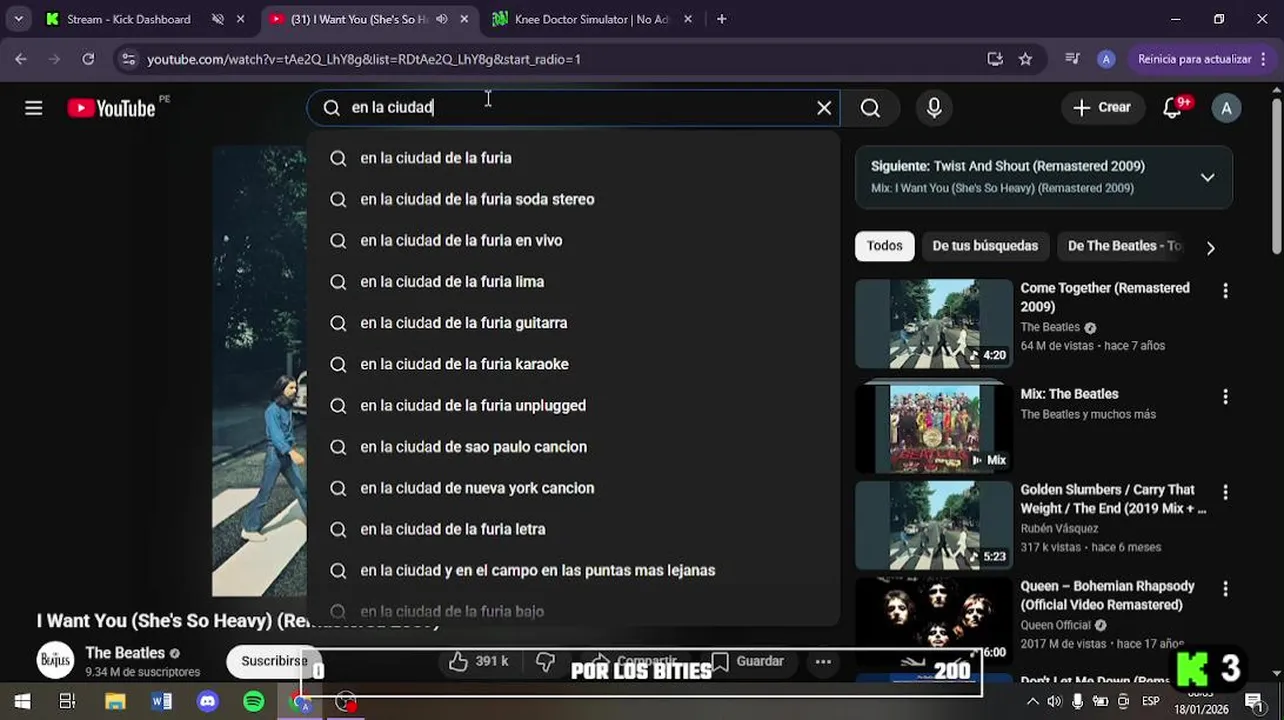Screen dimensions: 1284x720
Task: Run the search with the magnifier button
Action: click(x=870, y=108)
